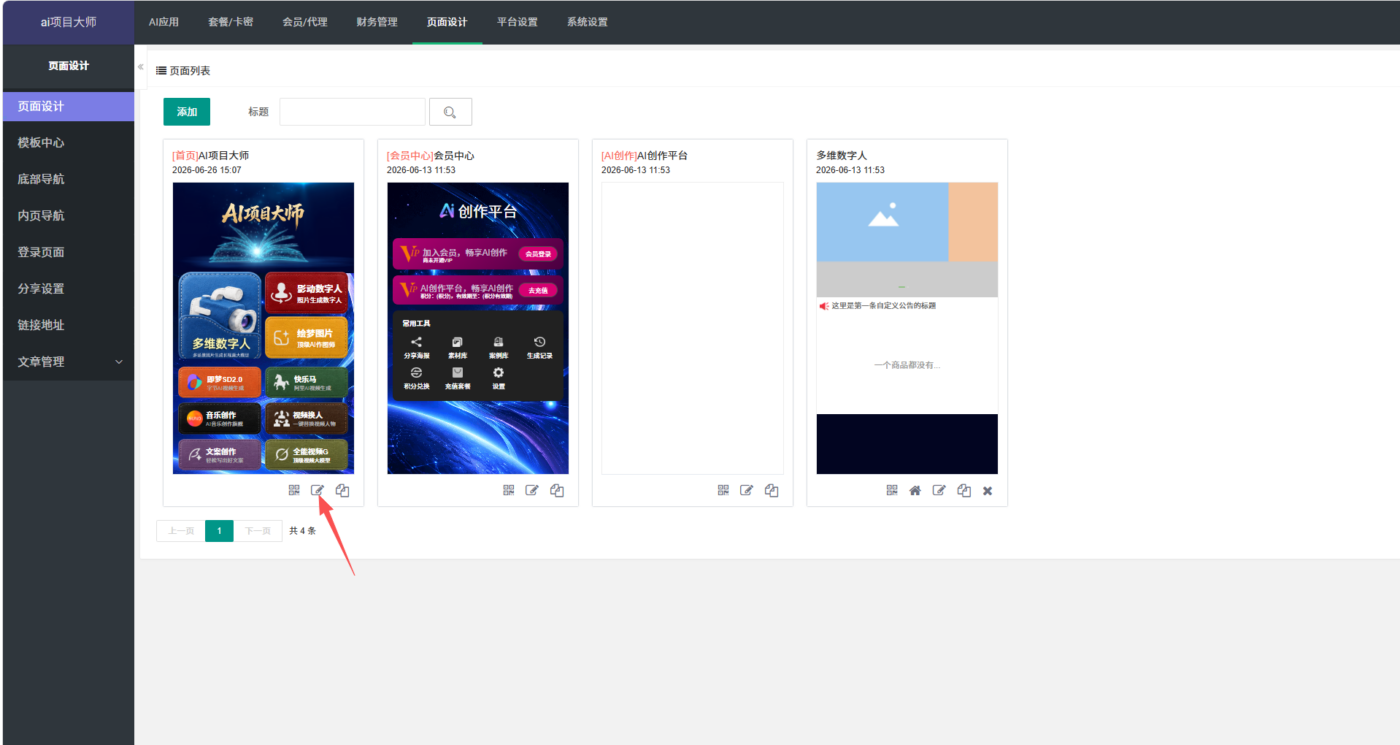Set 多维数字人 page as homepage
Screen dimensions: 1400x745
click(915, 490)
